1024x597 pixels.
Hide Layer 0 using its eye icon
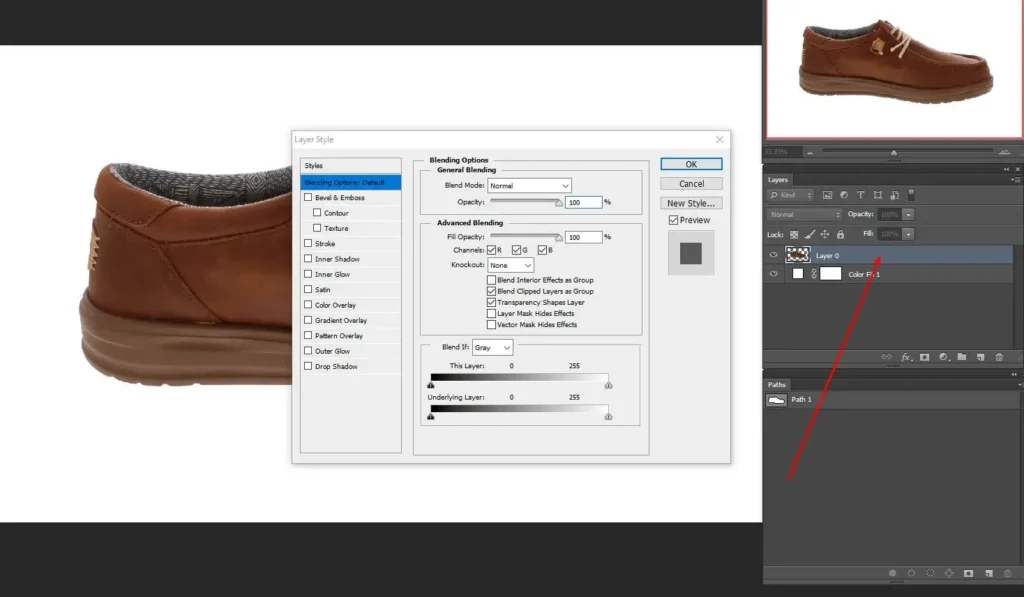(x=773, y=256)
